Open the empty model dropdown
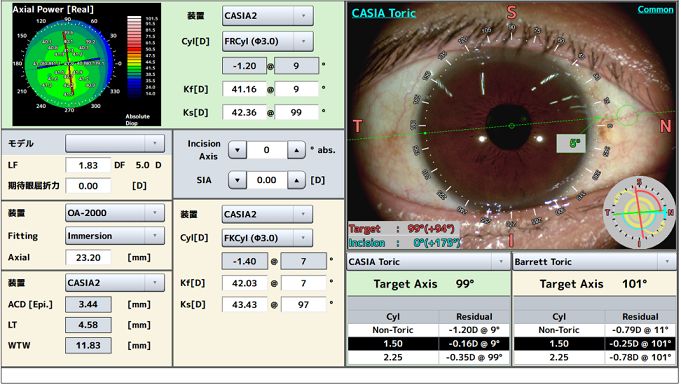 [x=115, y=143]
